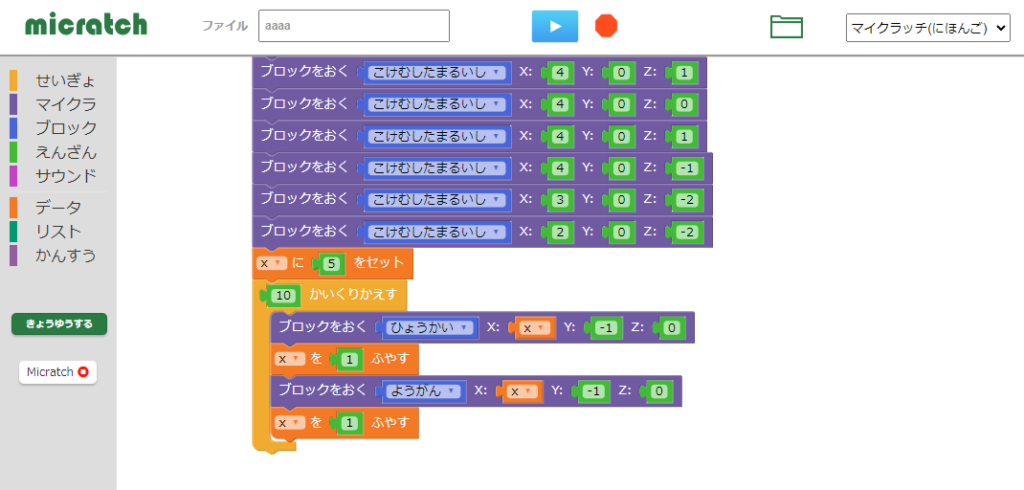Edit Z value 0 in ひょうかい block
1024x490 pixels.
click(671, 328)
